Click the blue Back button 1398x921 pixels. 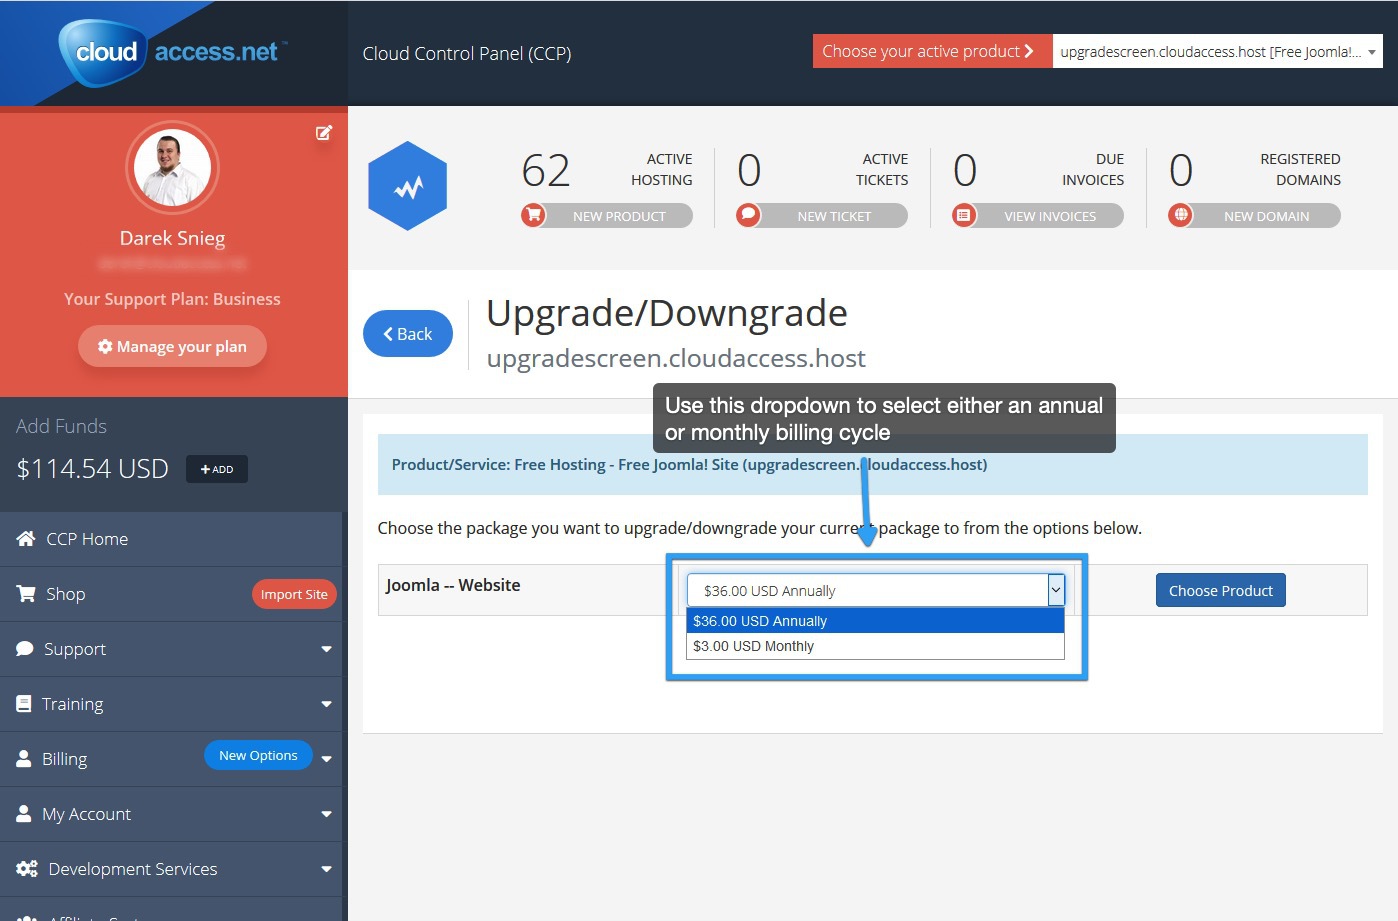click(x=408, y=334)
